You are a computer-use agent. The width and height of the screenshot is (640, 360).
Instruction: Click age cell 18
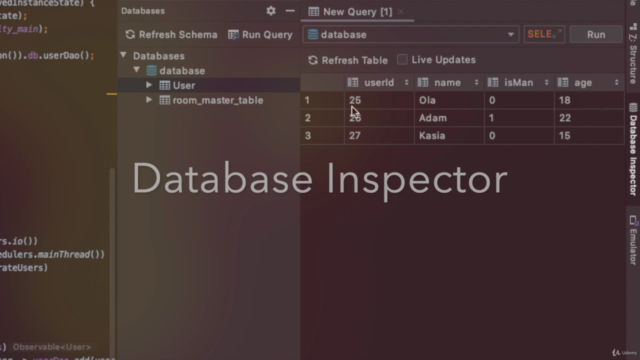589,100
